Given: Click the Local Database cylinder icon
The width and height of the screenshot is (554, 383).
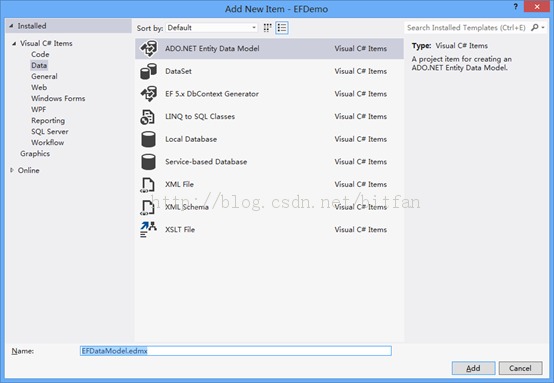Looking at the screenshot, I should (148, 139).
